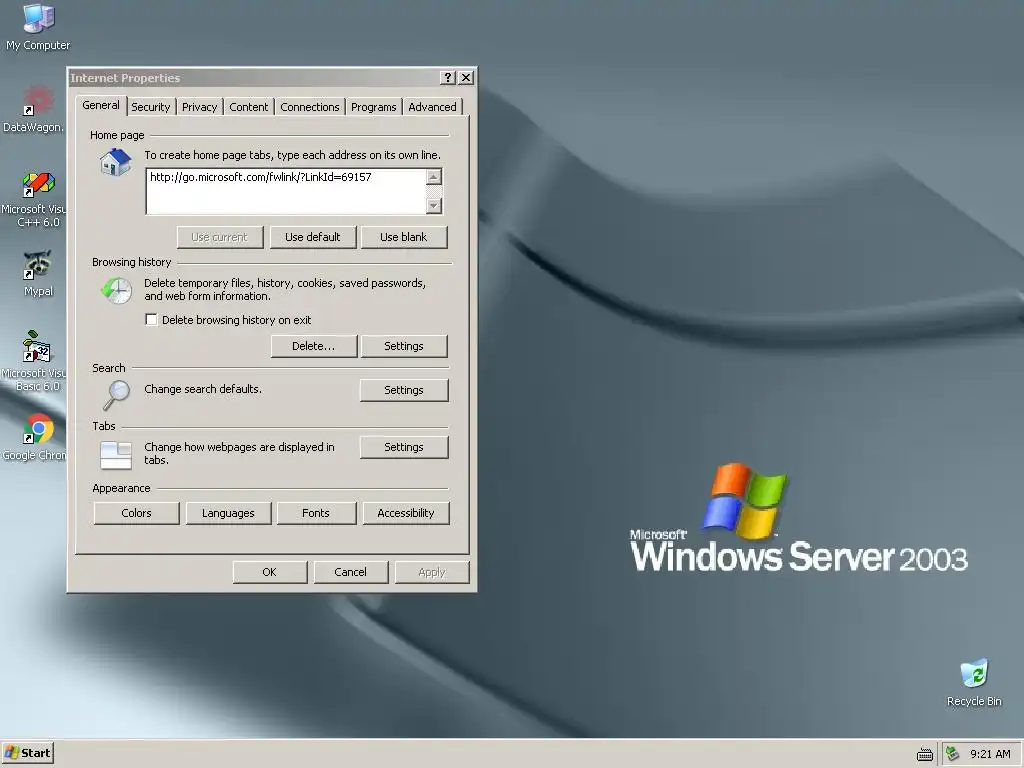Click the browsing history clock icon
This screenshot has height=768, width=1024.
(x=116, y=290)
